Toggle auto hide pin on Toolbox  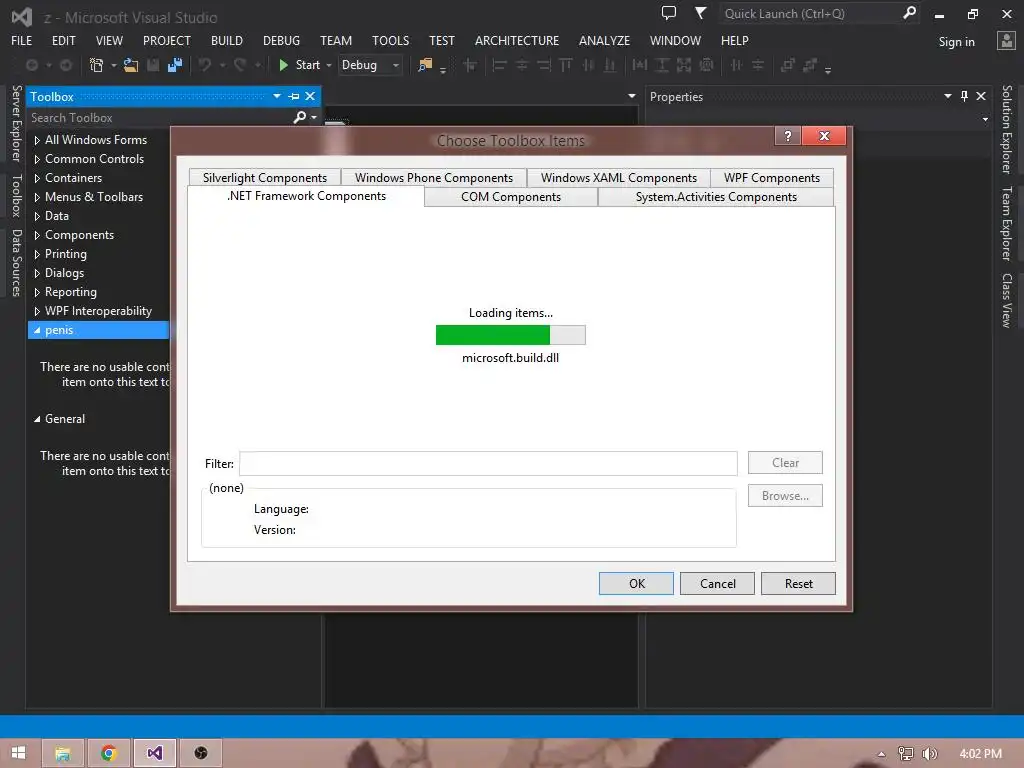click(294, 97)
